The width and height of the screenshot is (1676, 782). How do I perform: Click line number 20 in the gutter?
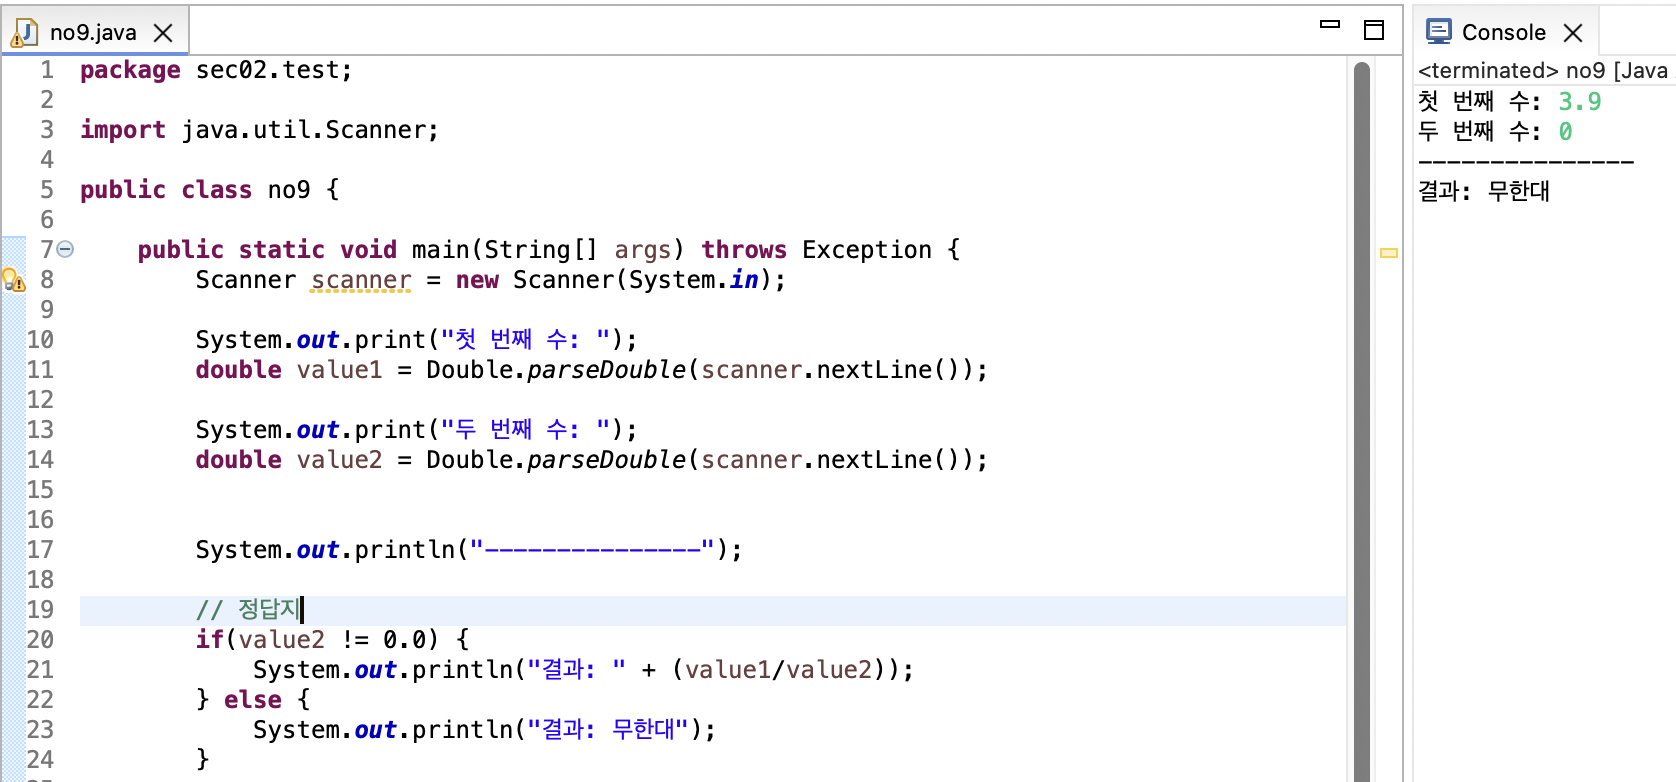(x=40, y=640)
